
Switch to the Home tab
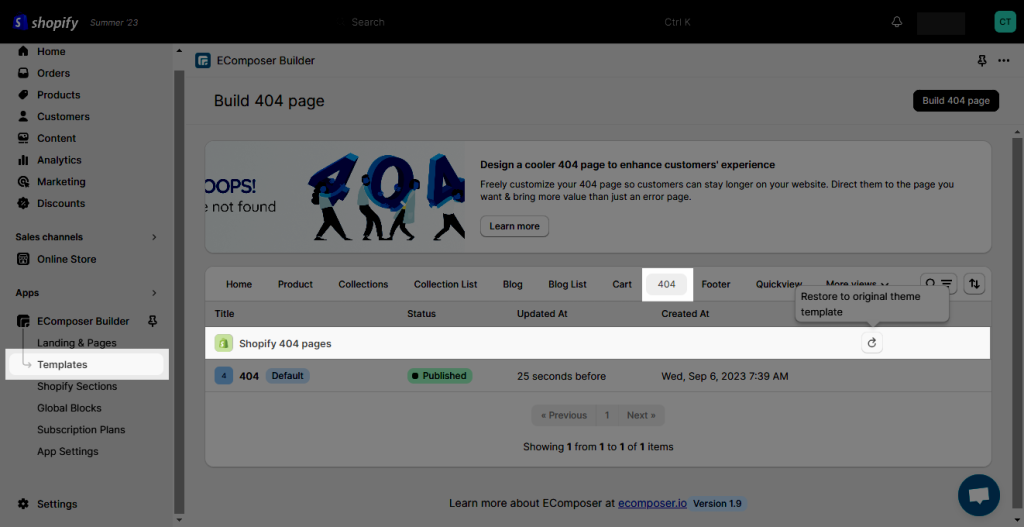[239, 284]
